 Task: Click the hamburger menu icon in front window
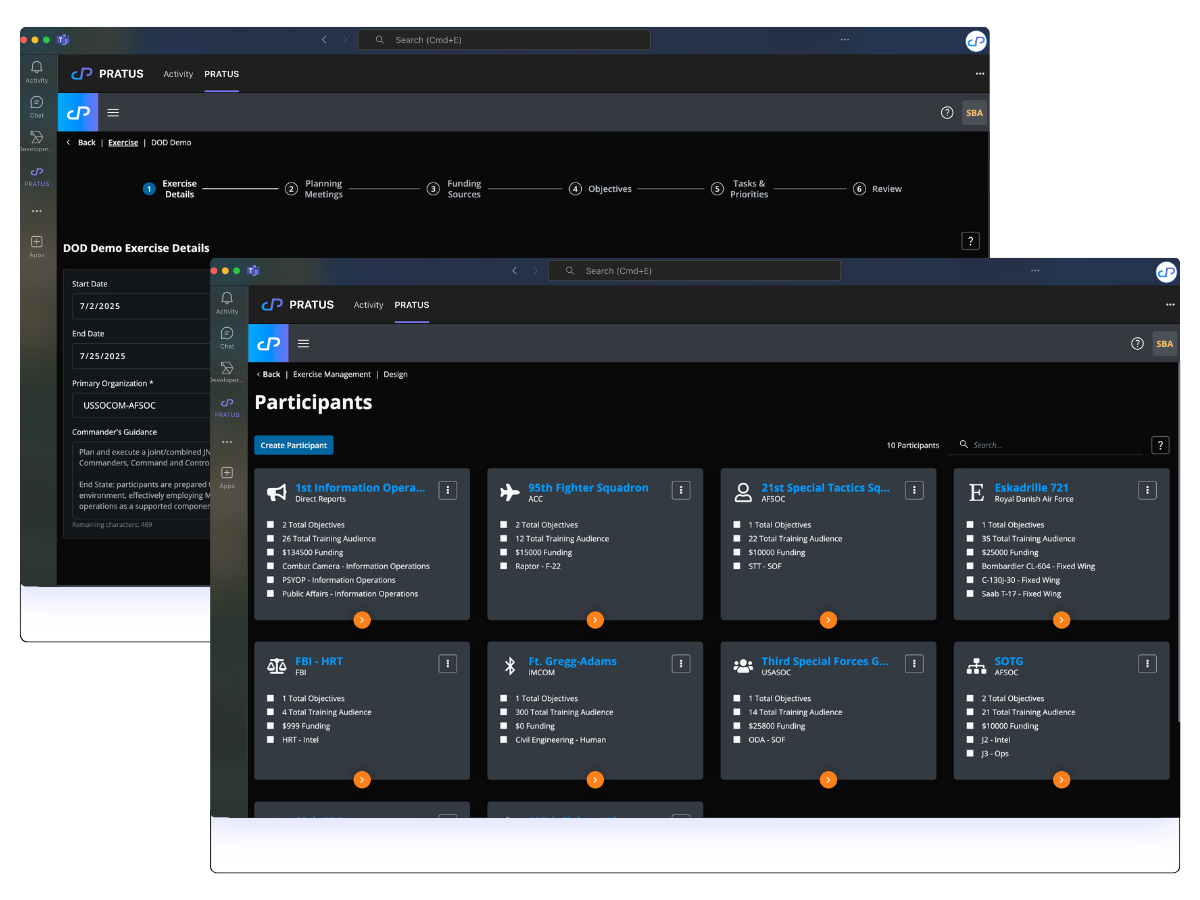point(303,343)
